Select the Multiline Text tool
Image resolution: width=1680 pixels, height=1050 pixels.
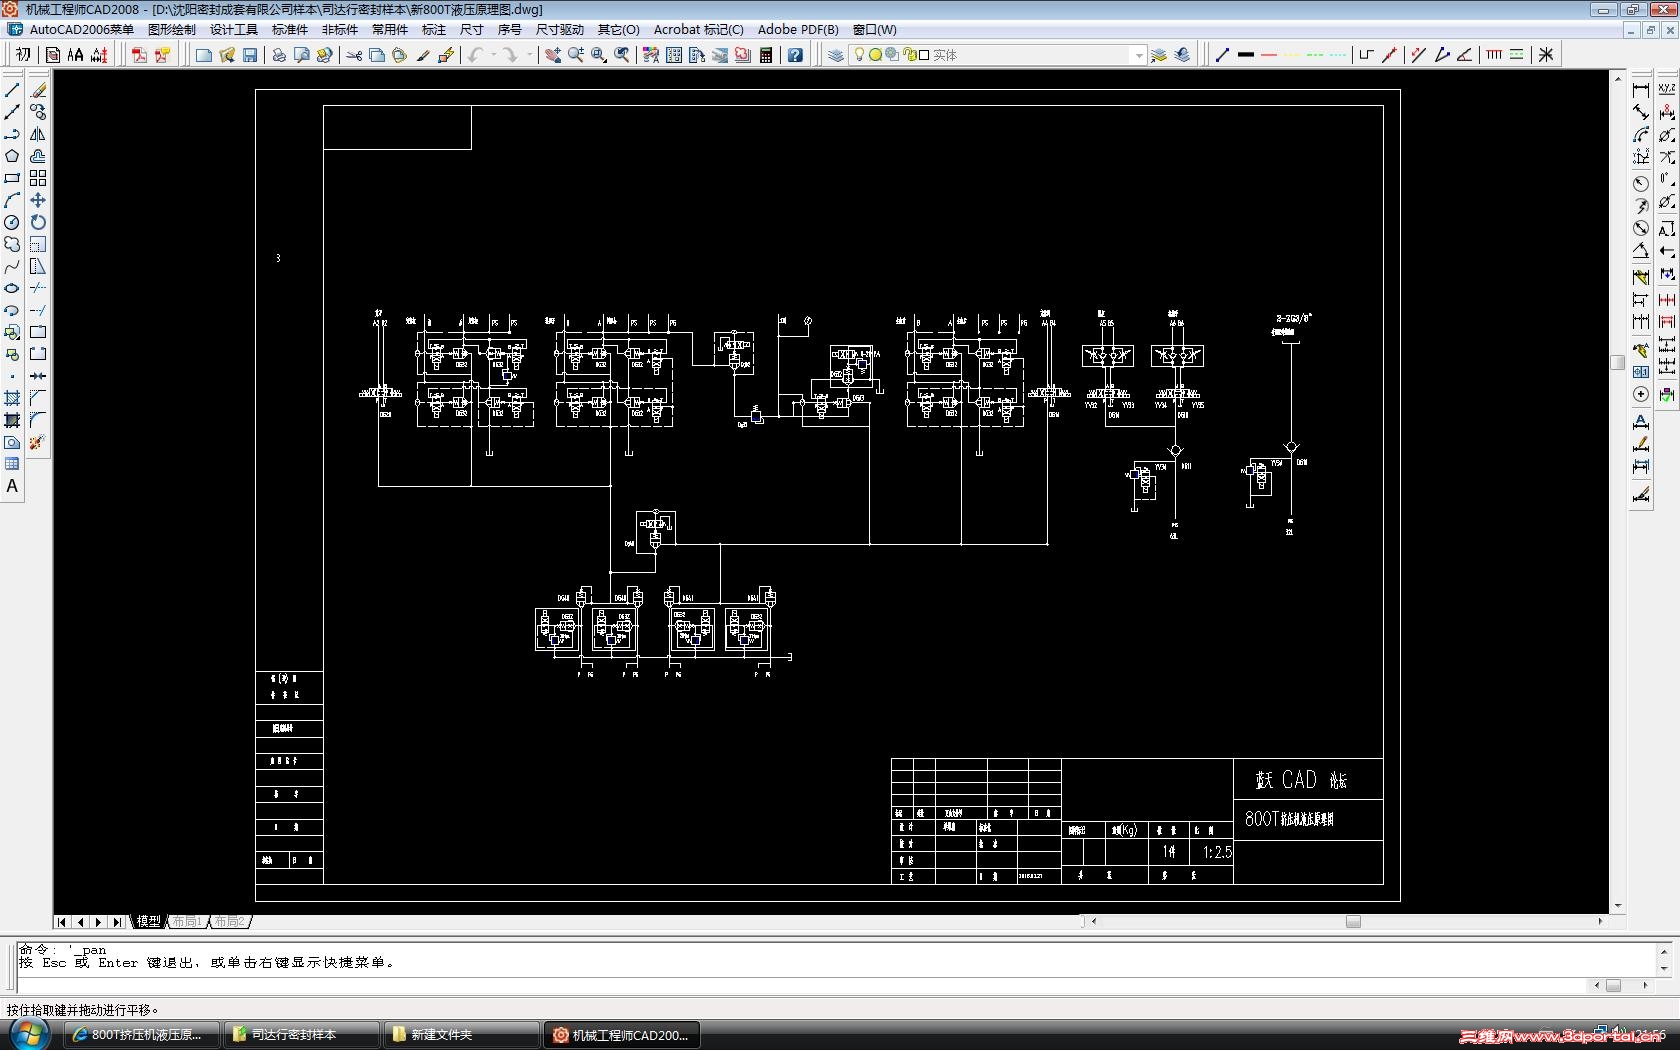click(12, 486)
